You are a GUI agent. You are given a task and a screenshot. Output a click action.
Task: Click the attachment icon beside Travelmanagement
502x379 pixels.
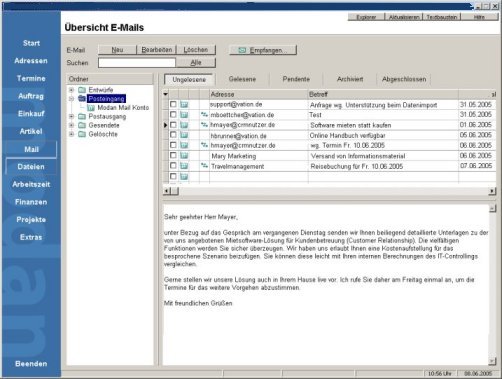(204, 166)
